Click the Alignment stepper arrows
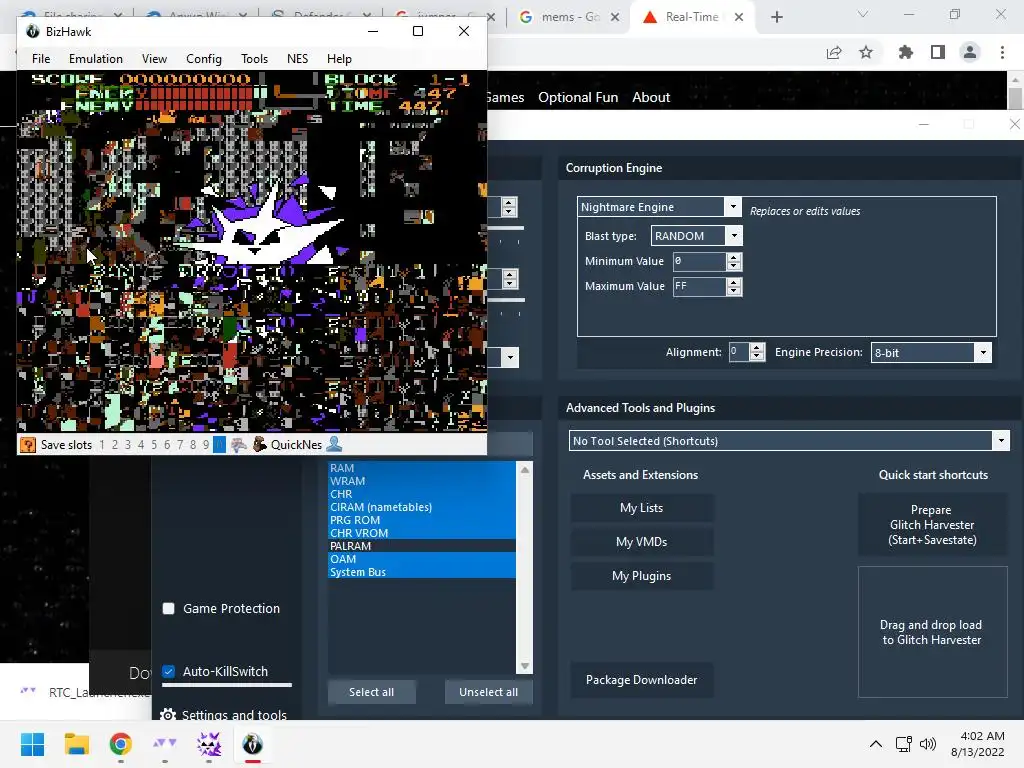Screen dimensions: 1024x768 click(x=757, y=352)
